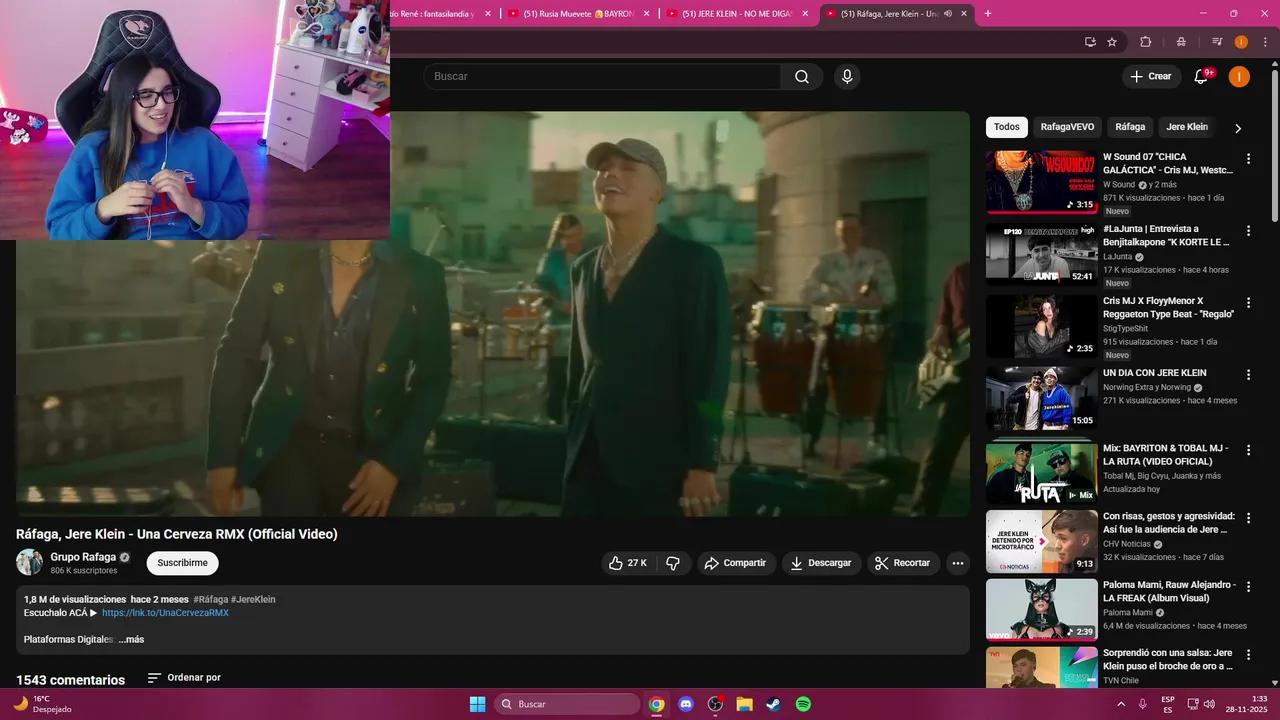1280x720 pixels.
Task: Open Steam from the taskbar
Action: click(x=774, y=704)
